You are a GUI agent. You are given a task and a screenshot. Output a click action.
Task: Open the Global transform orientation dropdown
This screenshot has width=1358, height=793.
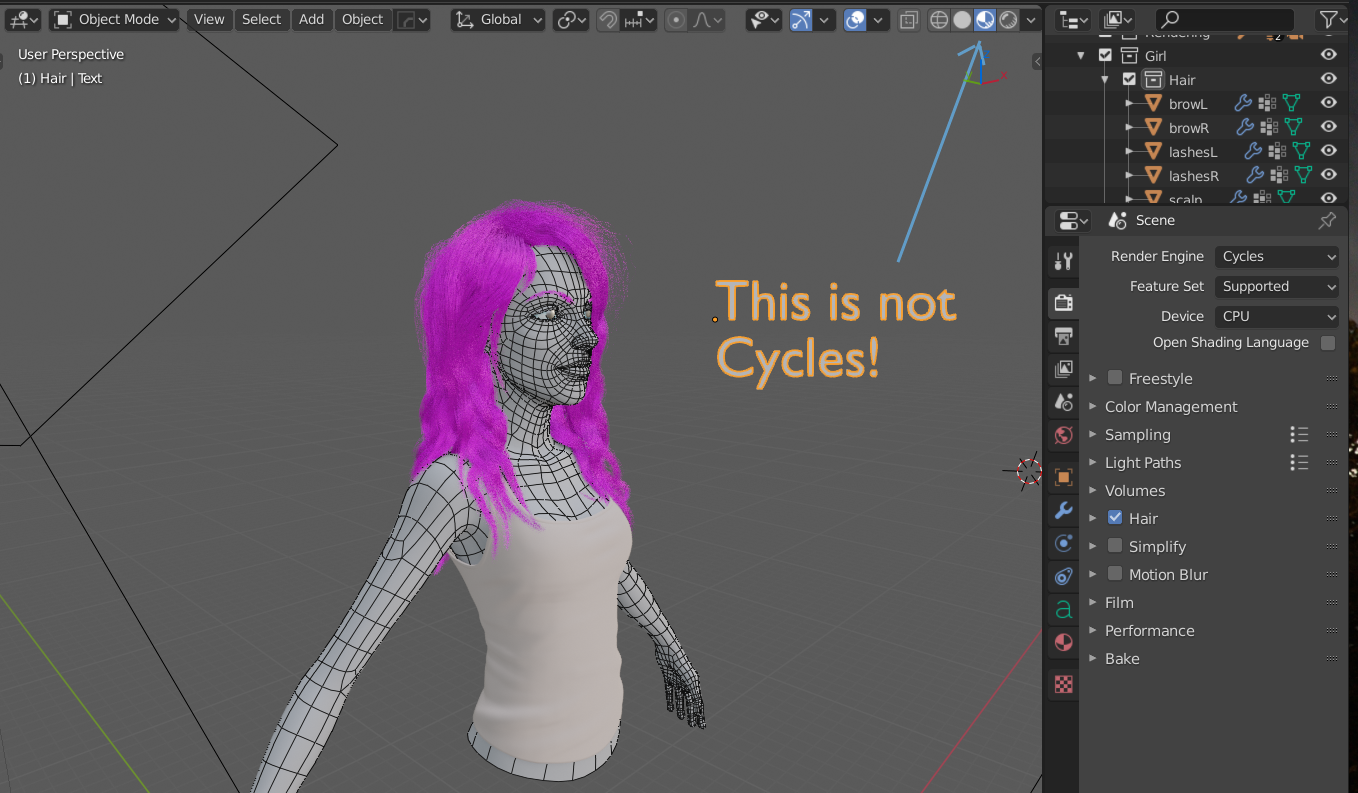click(497, 18)
